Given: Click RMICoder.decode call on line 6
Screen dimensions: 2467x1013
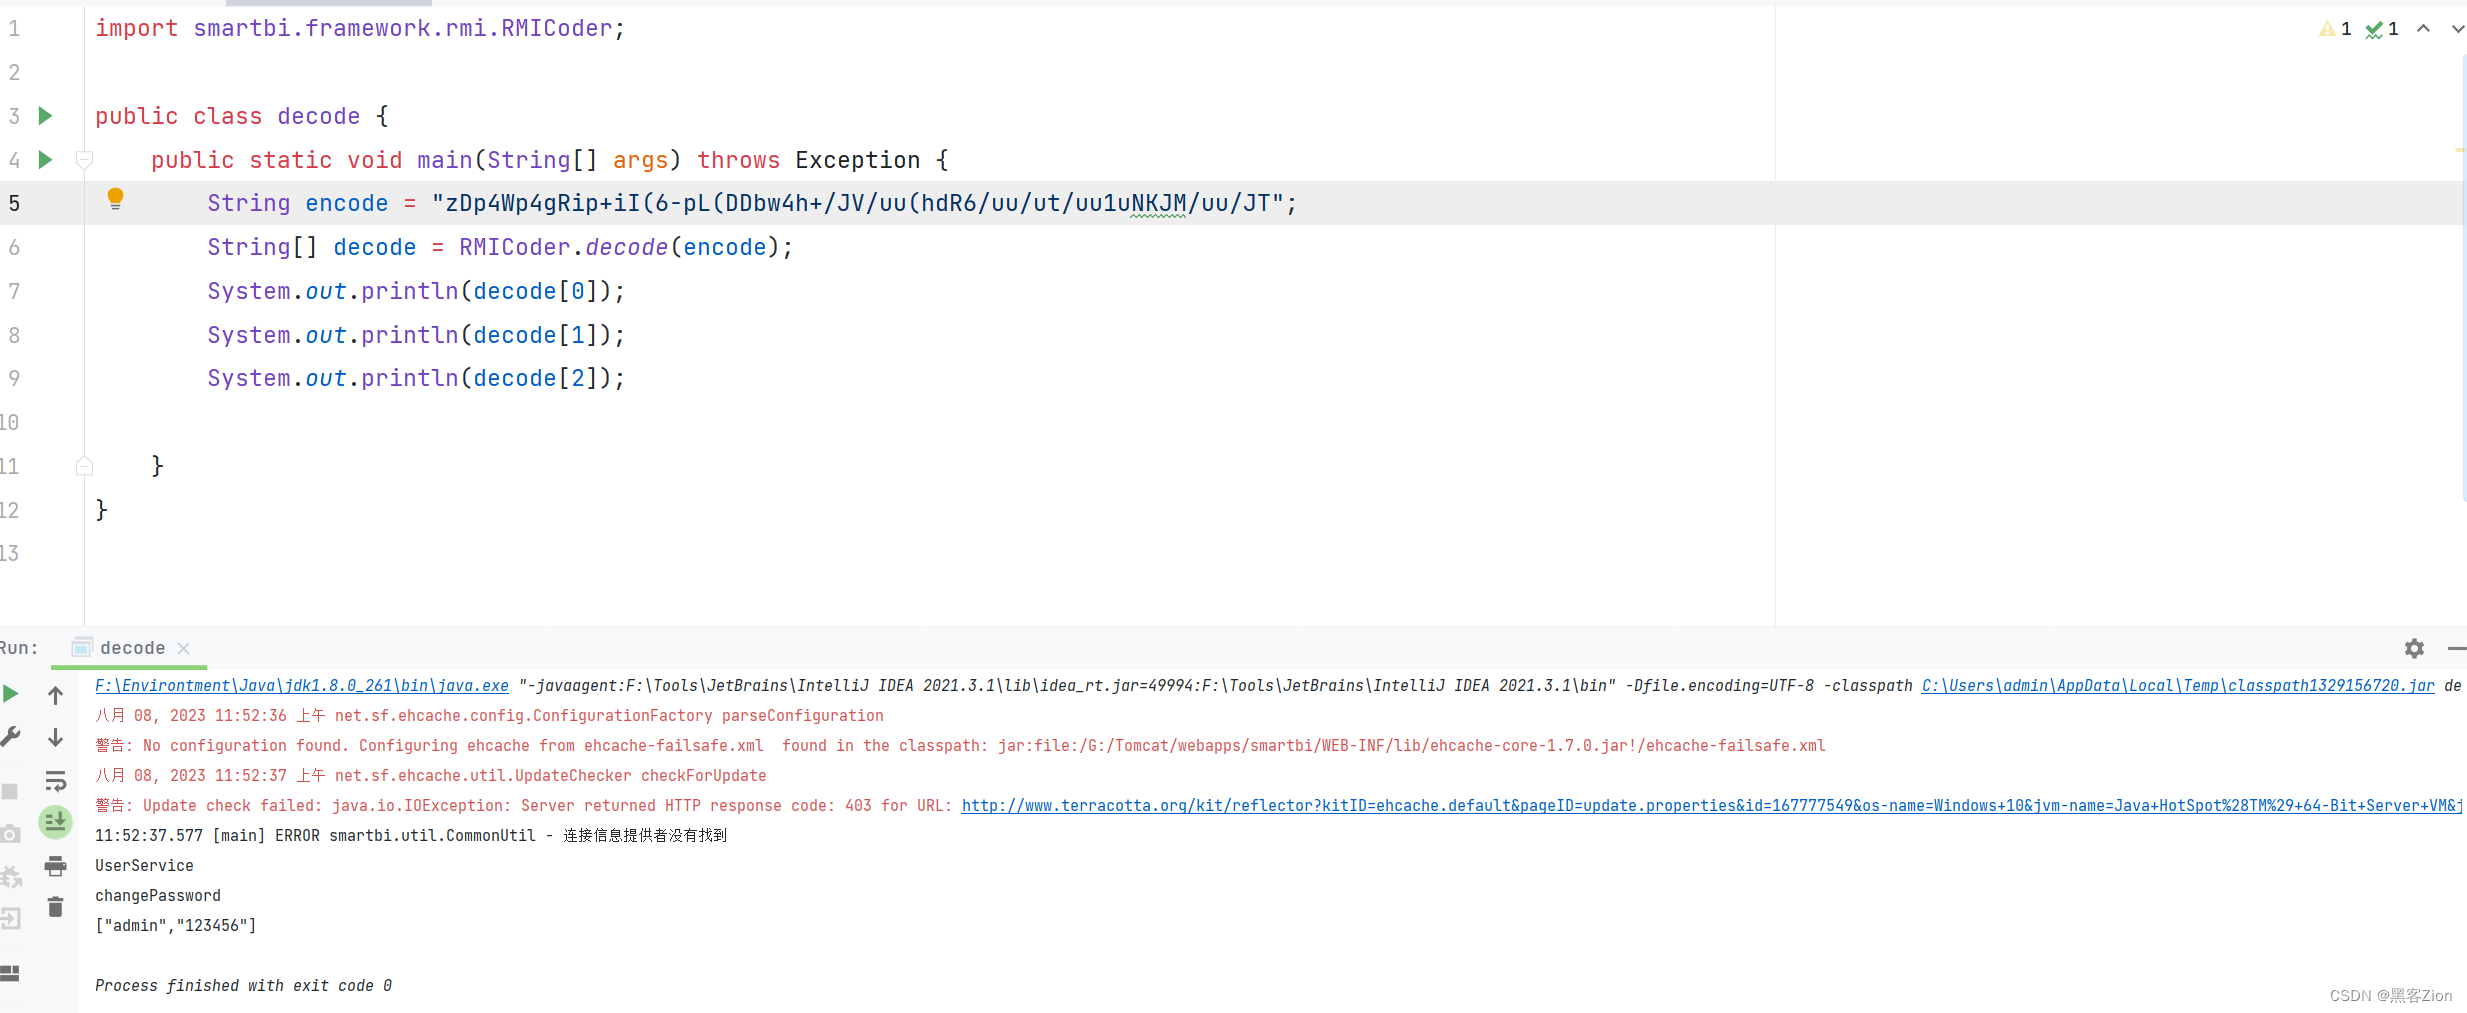Looking at the screenshot, I should pos(625,247).
